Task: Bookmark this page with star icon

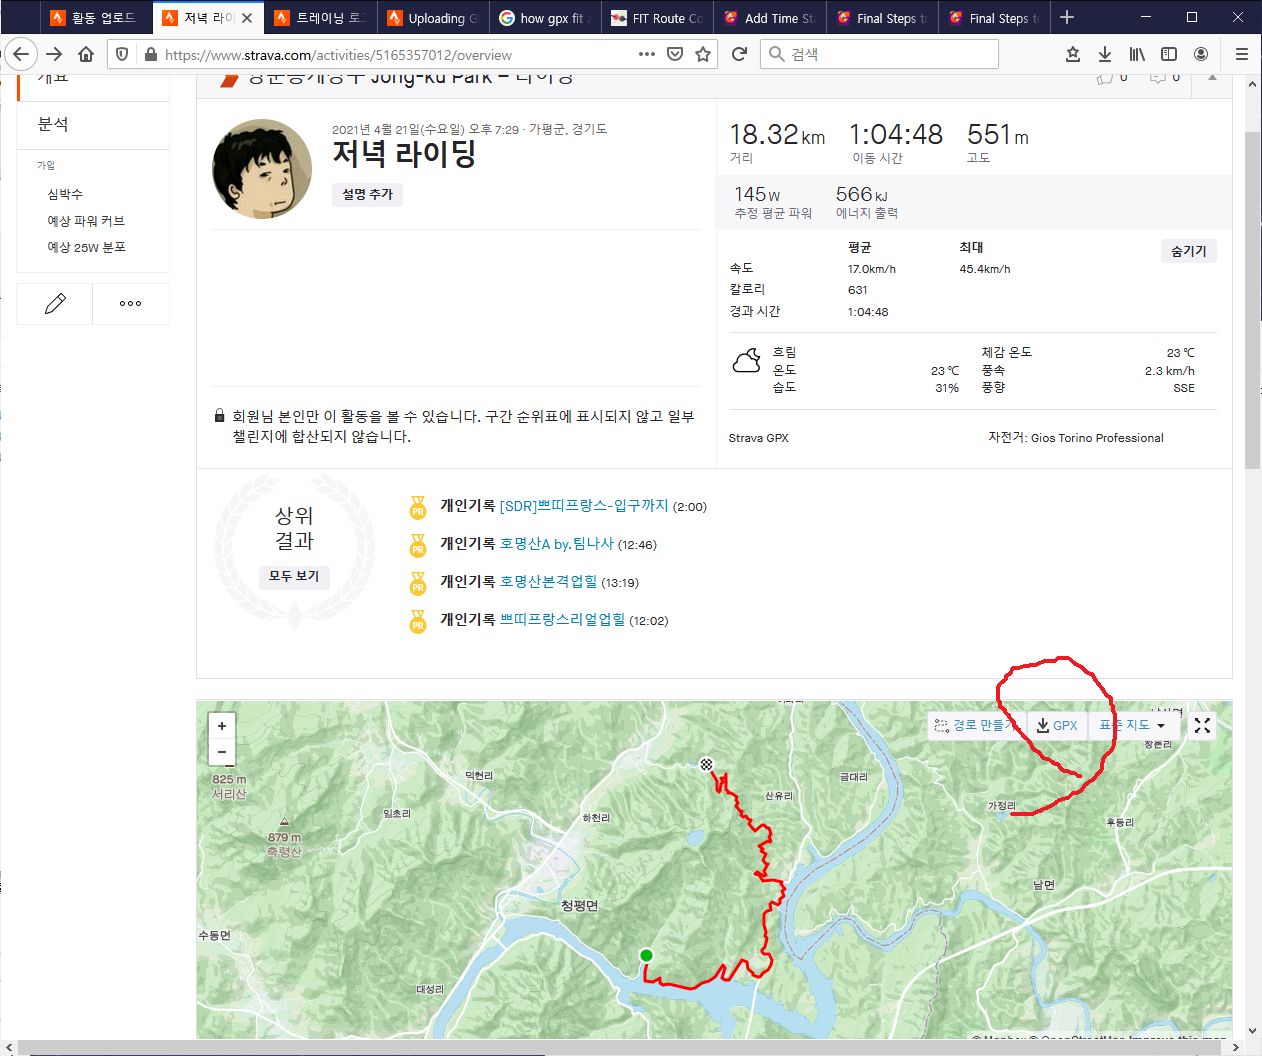Action: coord(703,54)
